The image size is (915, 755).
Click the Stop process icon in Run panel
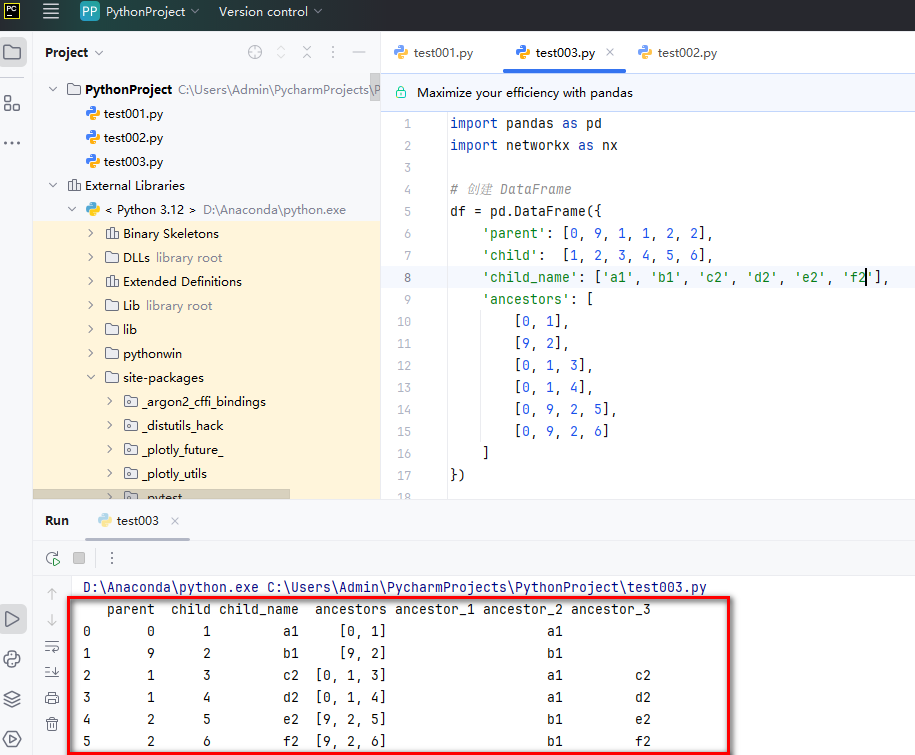[79, 558]
